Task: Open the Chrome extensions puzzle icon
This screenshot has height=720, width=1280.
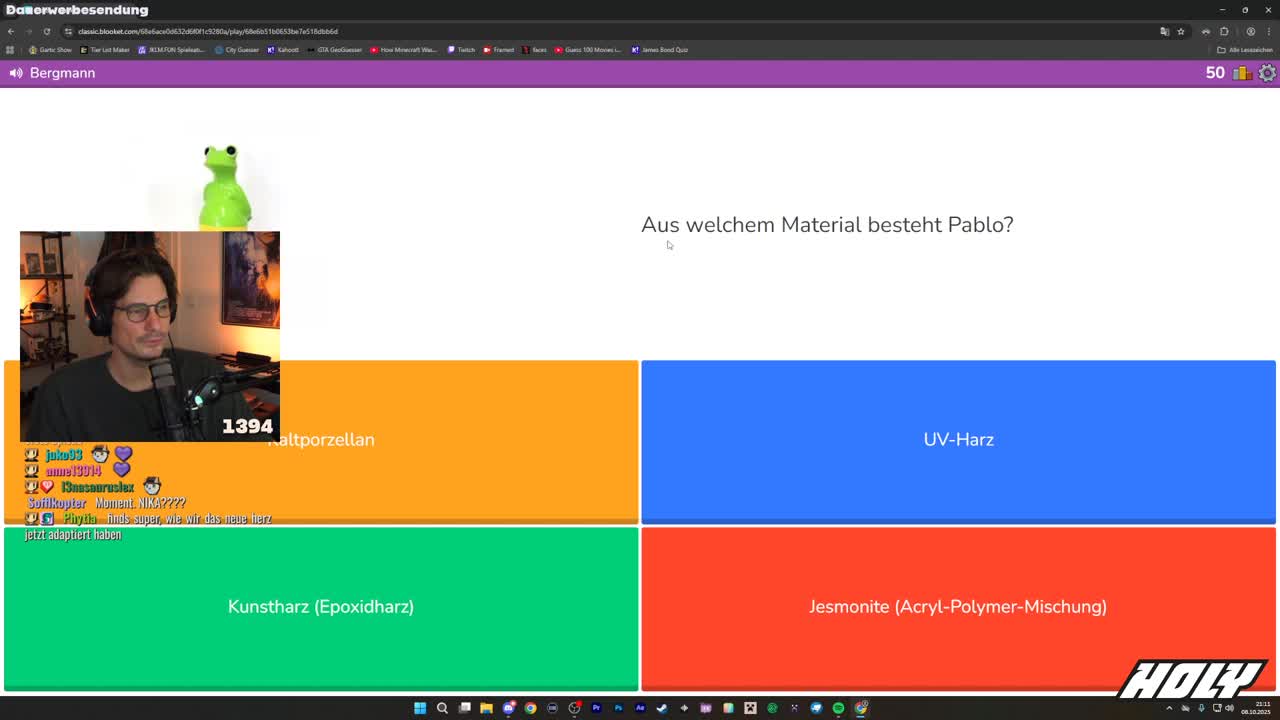Action: click(x=1223, y=31)
